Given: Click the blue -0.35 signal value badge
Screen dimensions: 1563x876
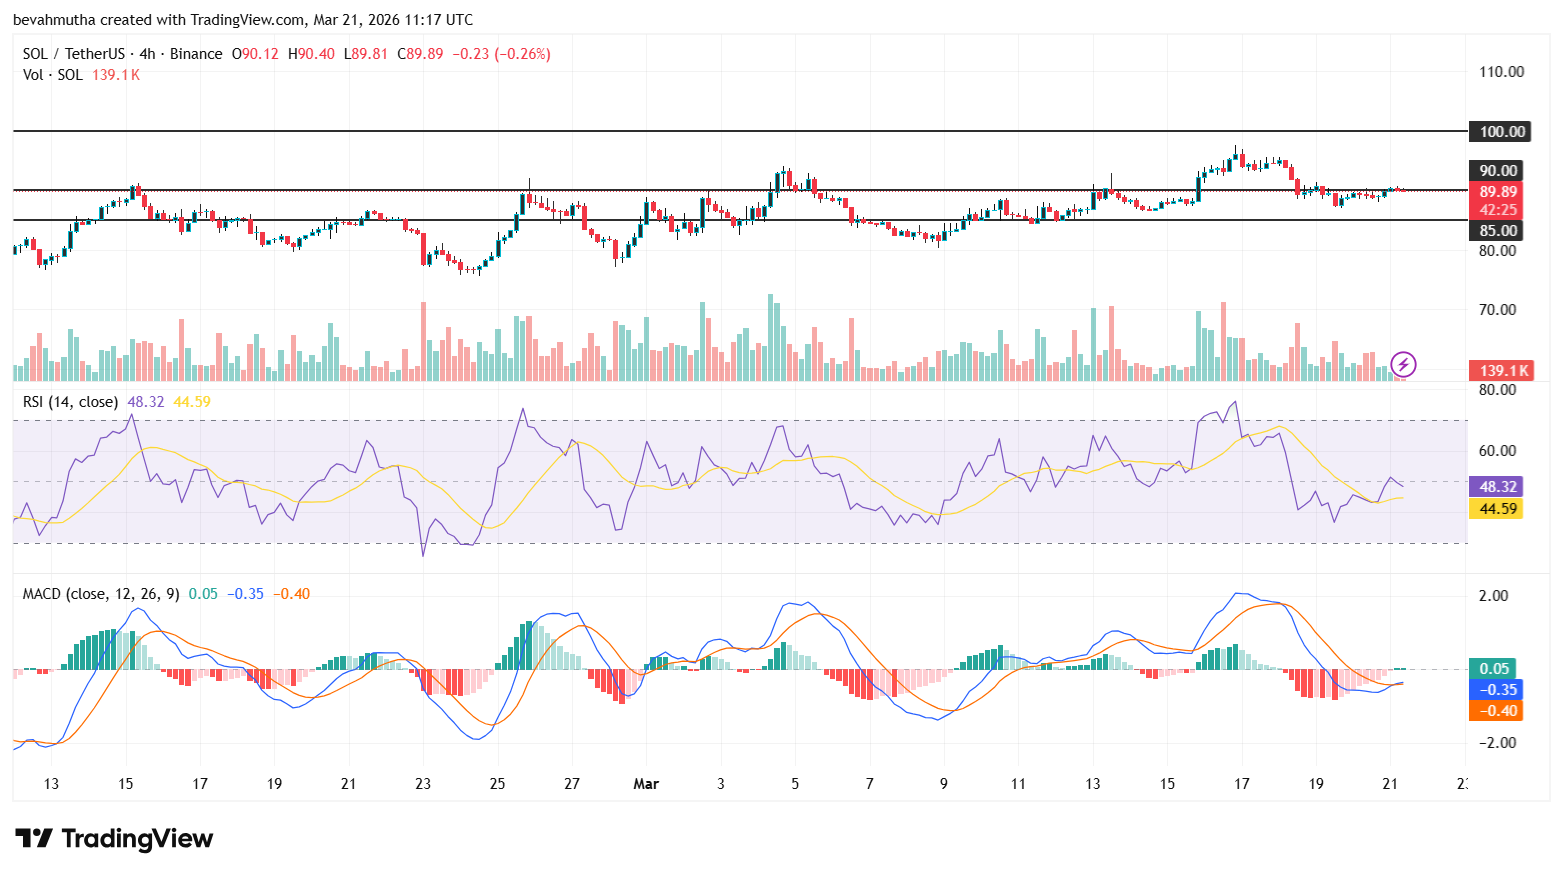Looking at the screenshot, I should click(1496, 689).
